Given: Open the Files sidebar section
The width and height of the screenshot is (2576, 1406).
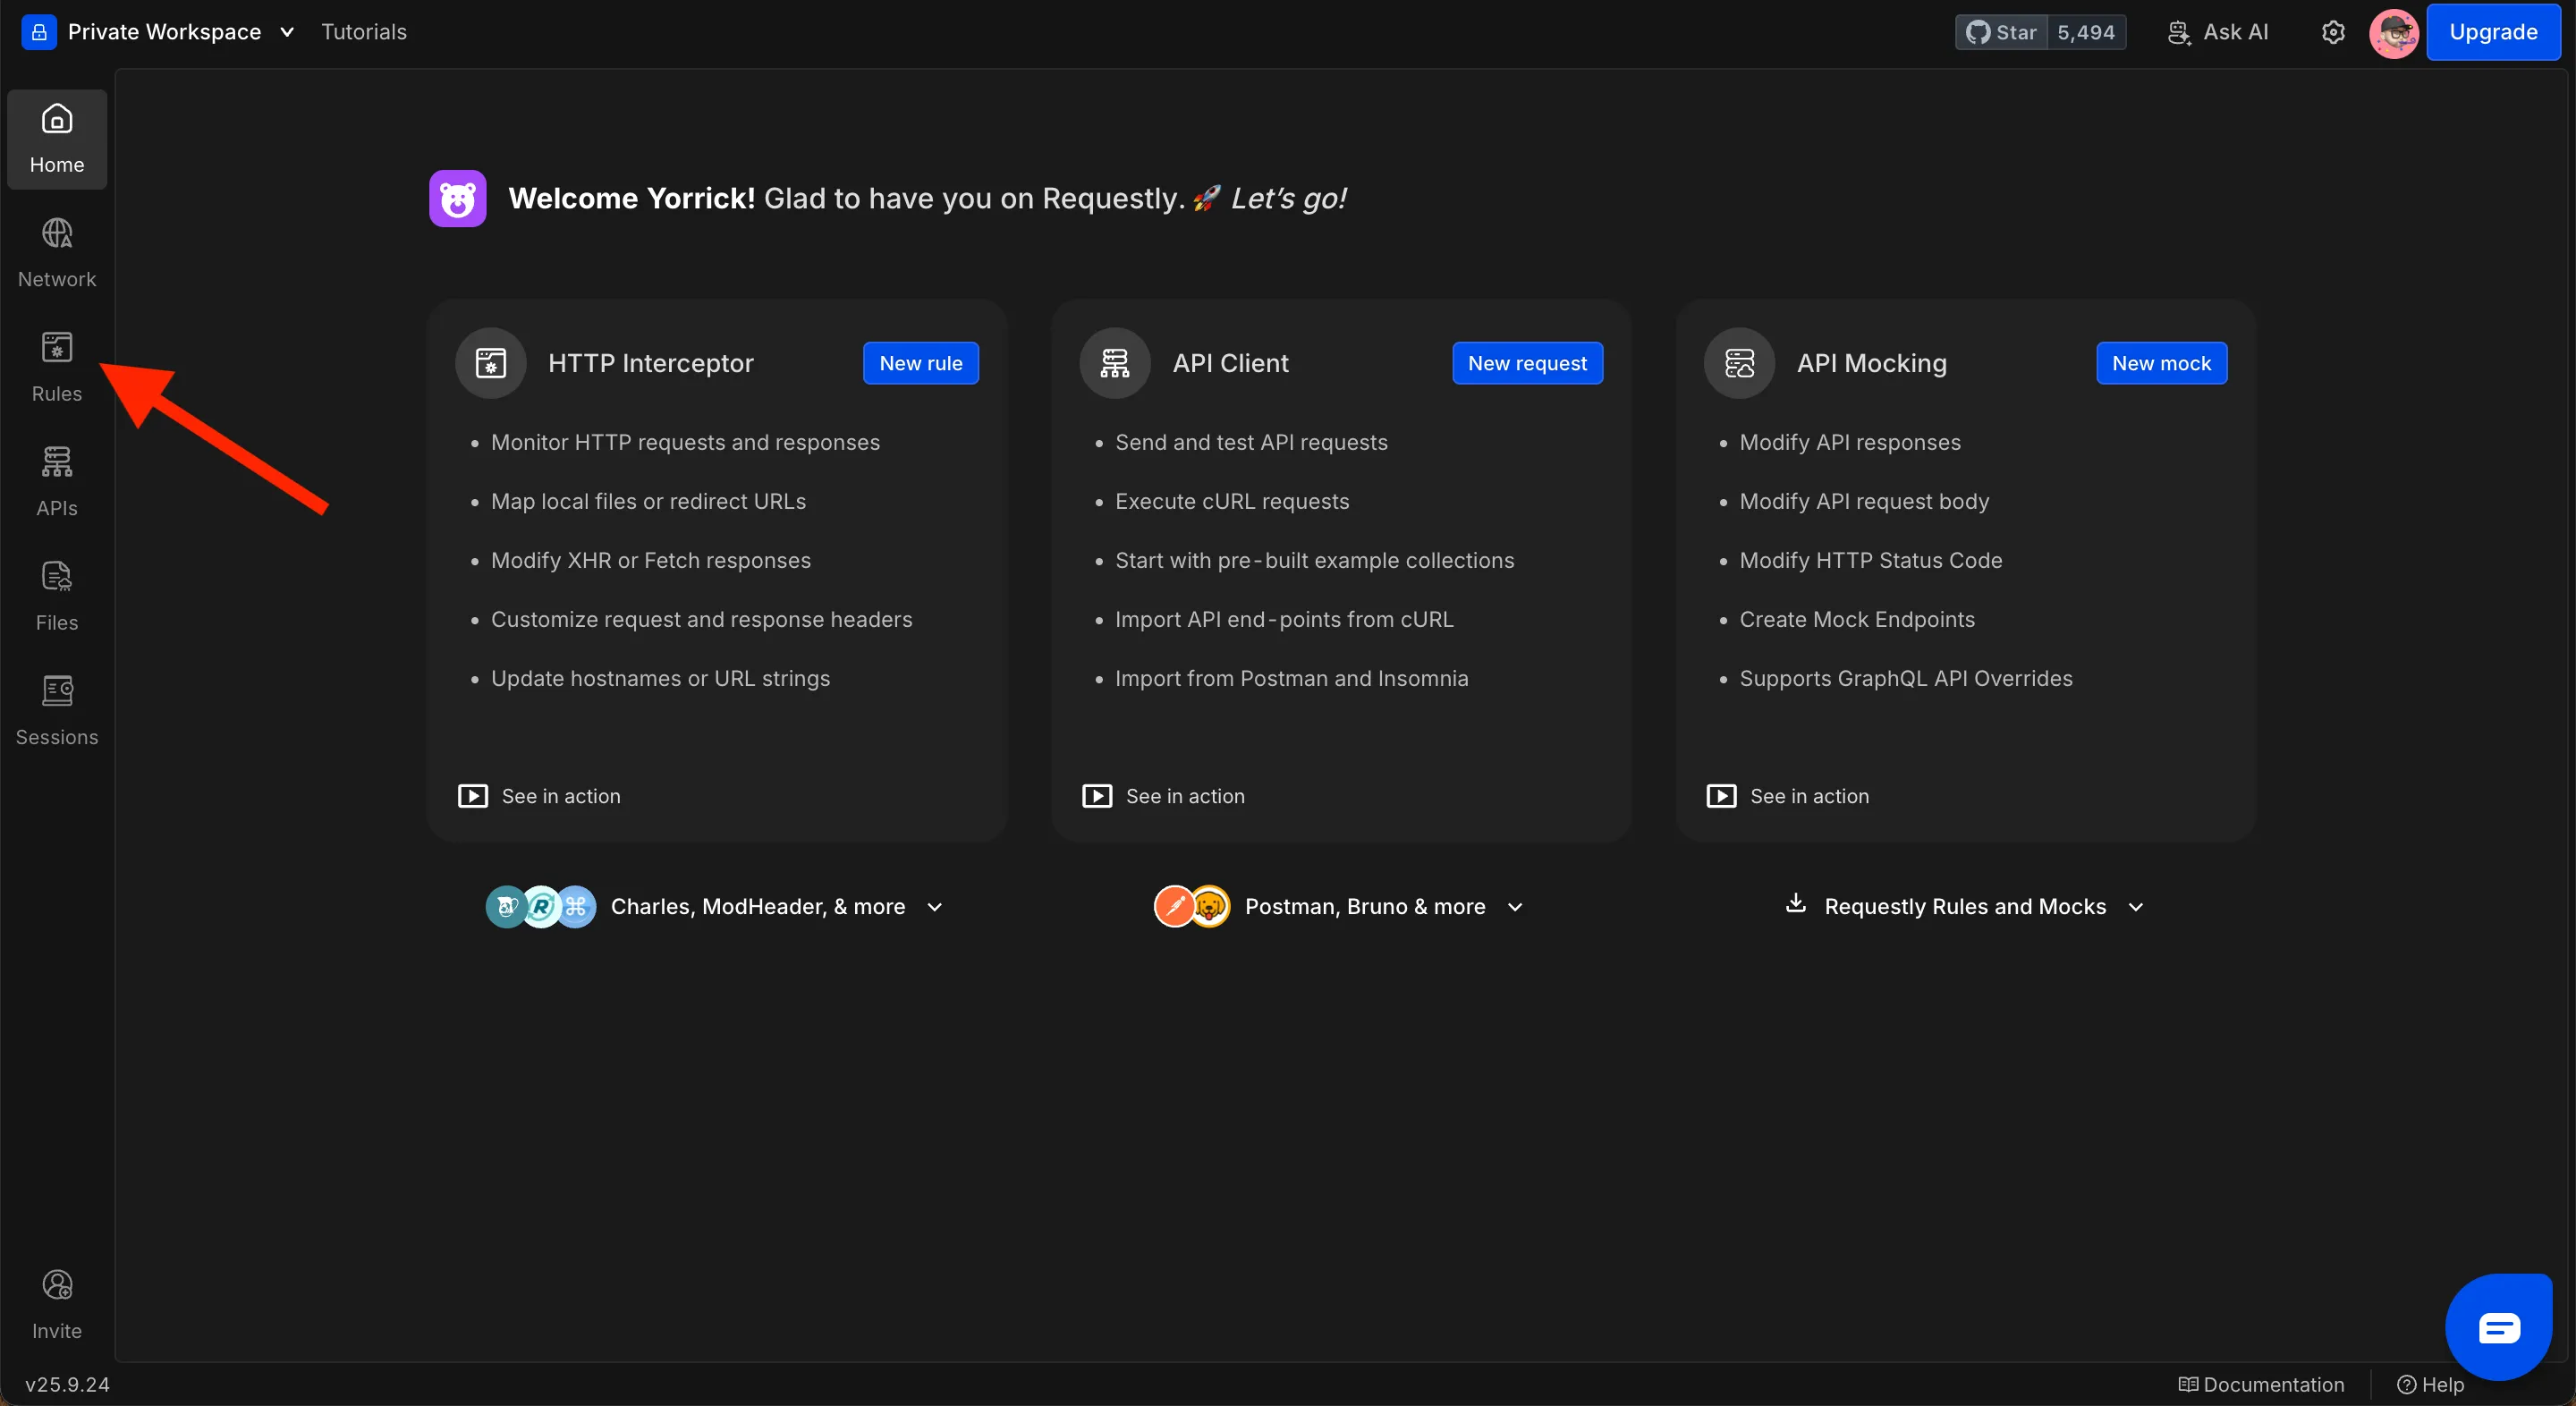Looking at the screenshot, I should click(57, 596).
